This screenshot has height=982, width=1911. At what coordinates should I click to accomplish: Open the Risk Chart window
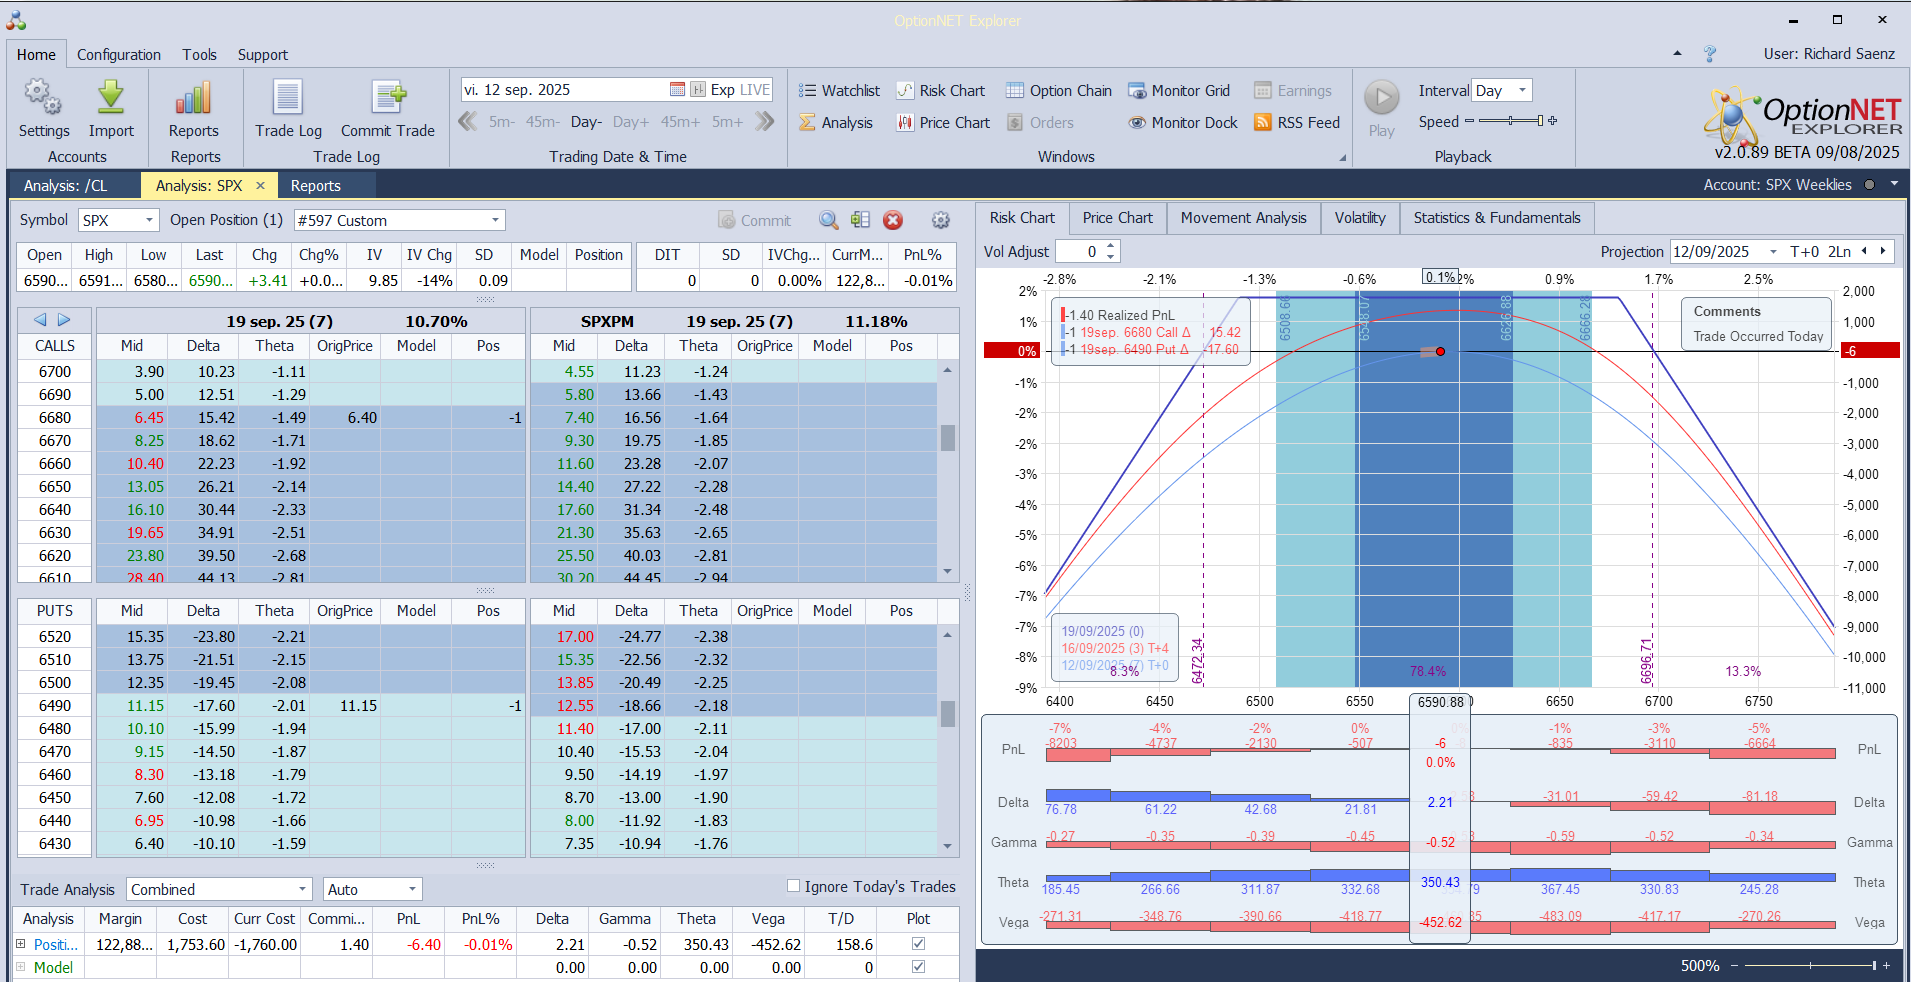pyautogui.click(x=941, y=91)
